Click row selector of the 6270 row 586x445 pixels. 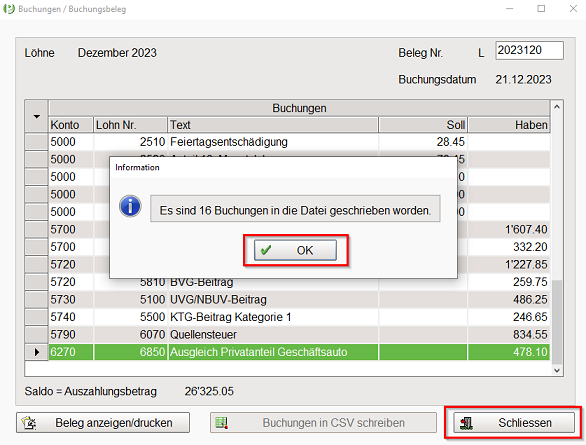click(x=37, y=352)
